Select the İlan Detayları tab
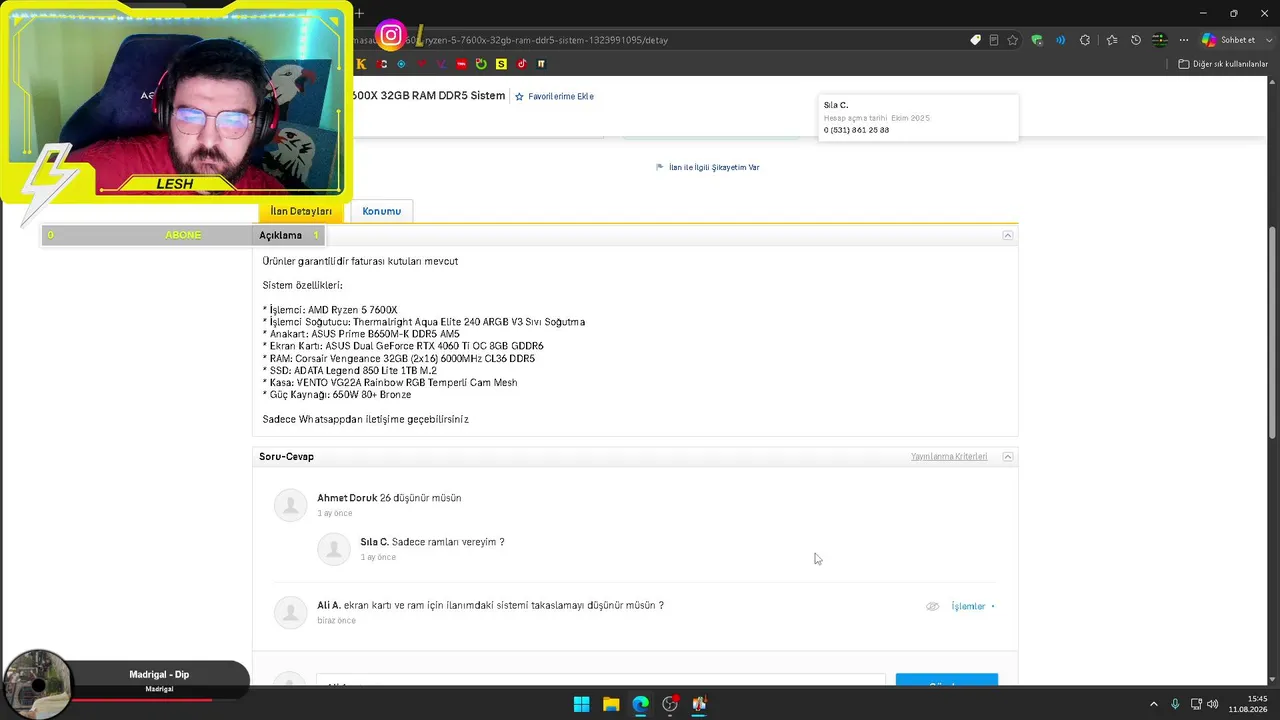Screen dimensions: 1280x720 301,211
